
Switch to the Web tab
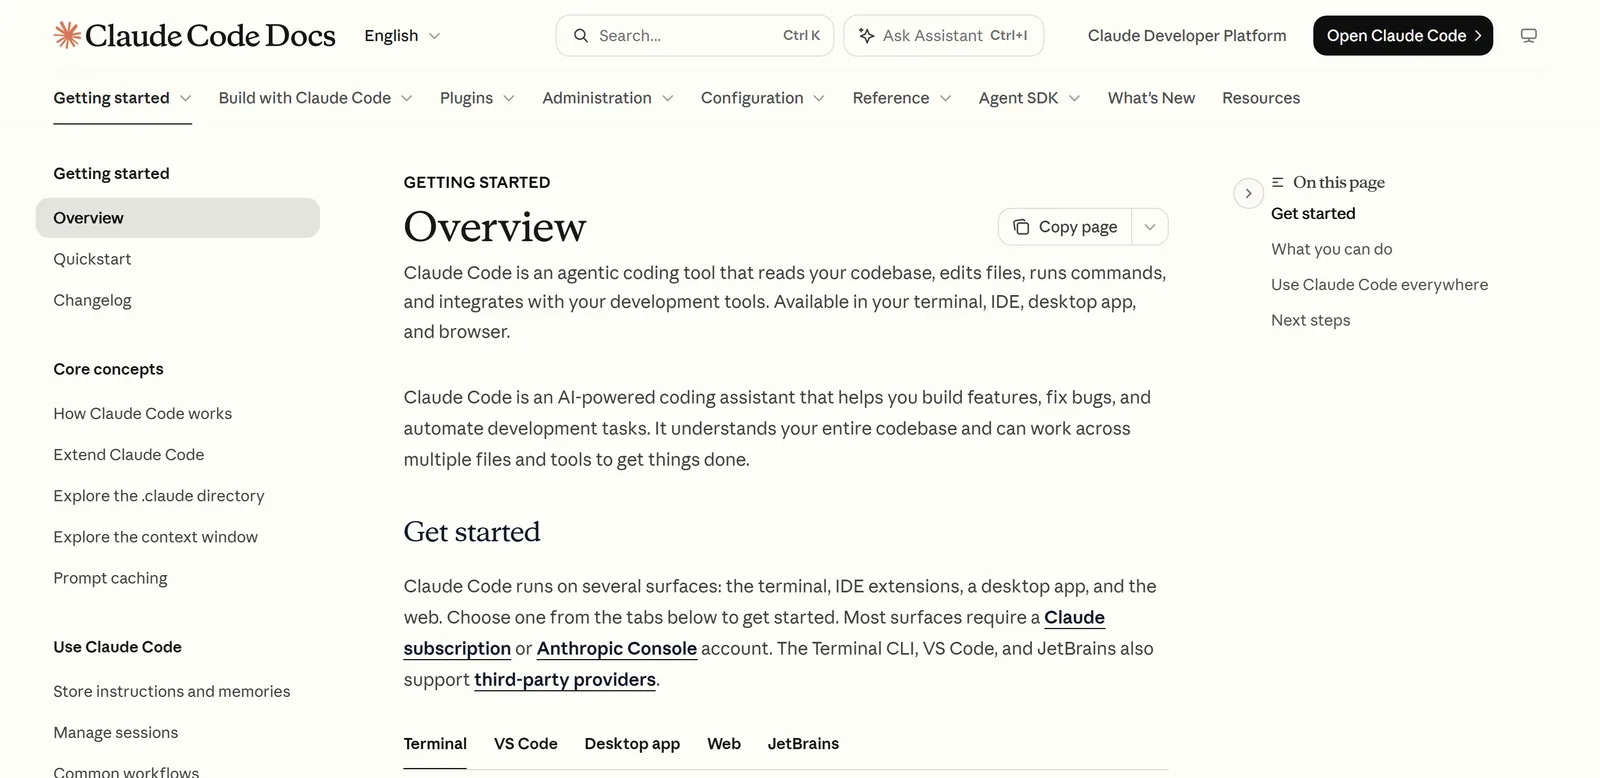[724, 744]
